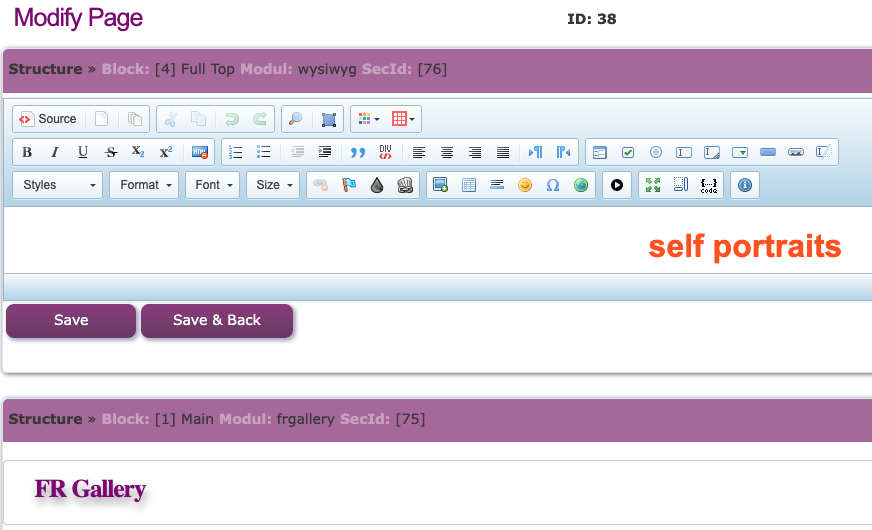Maximize the editor area
The height and width of the screenshot is (530, 872).
point(653,185)
